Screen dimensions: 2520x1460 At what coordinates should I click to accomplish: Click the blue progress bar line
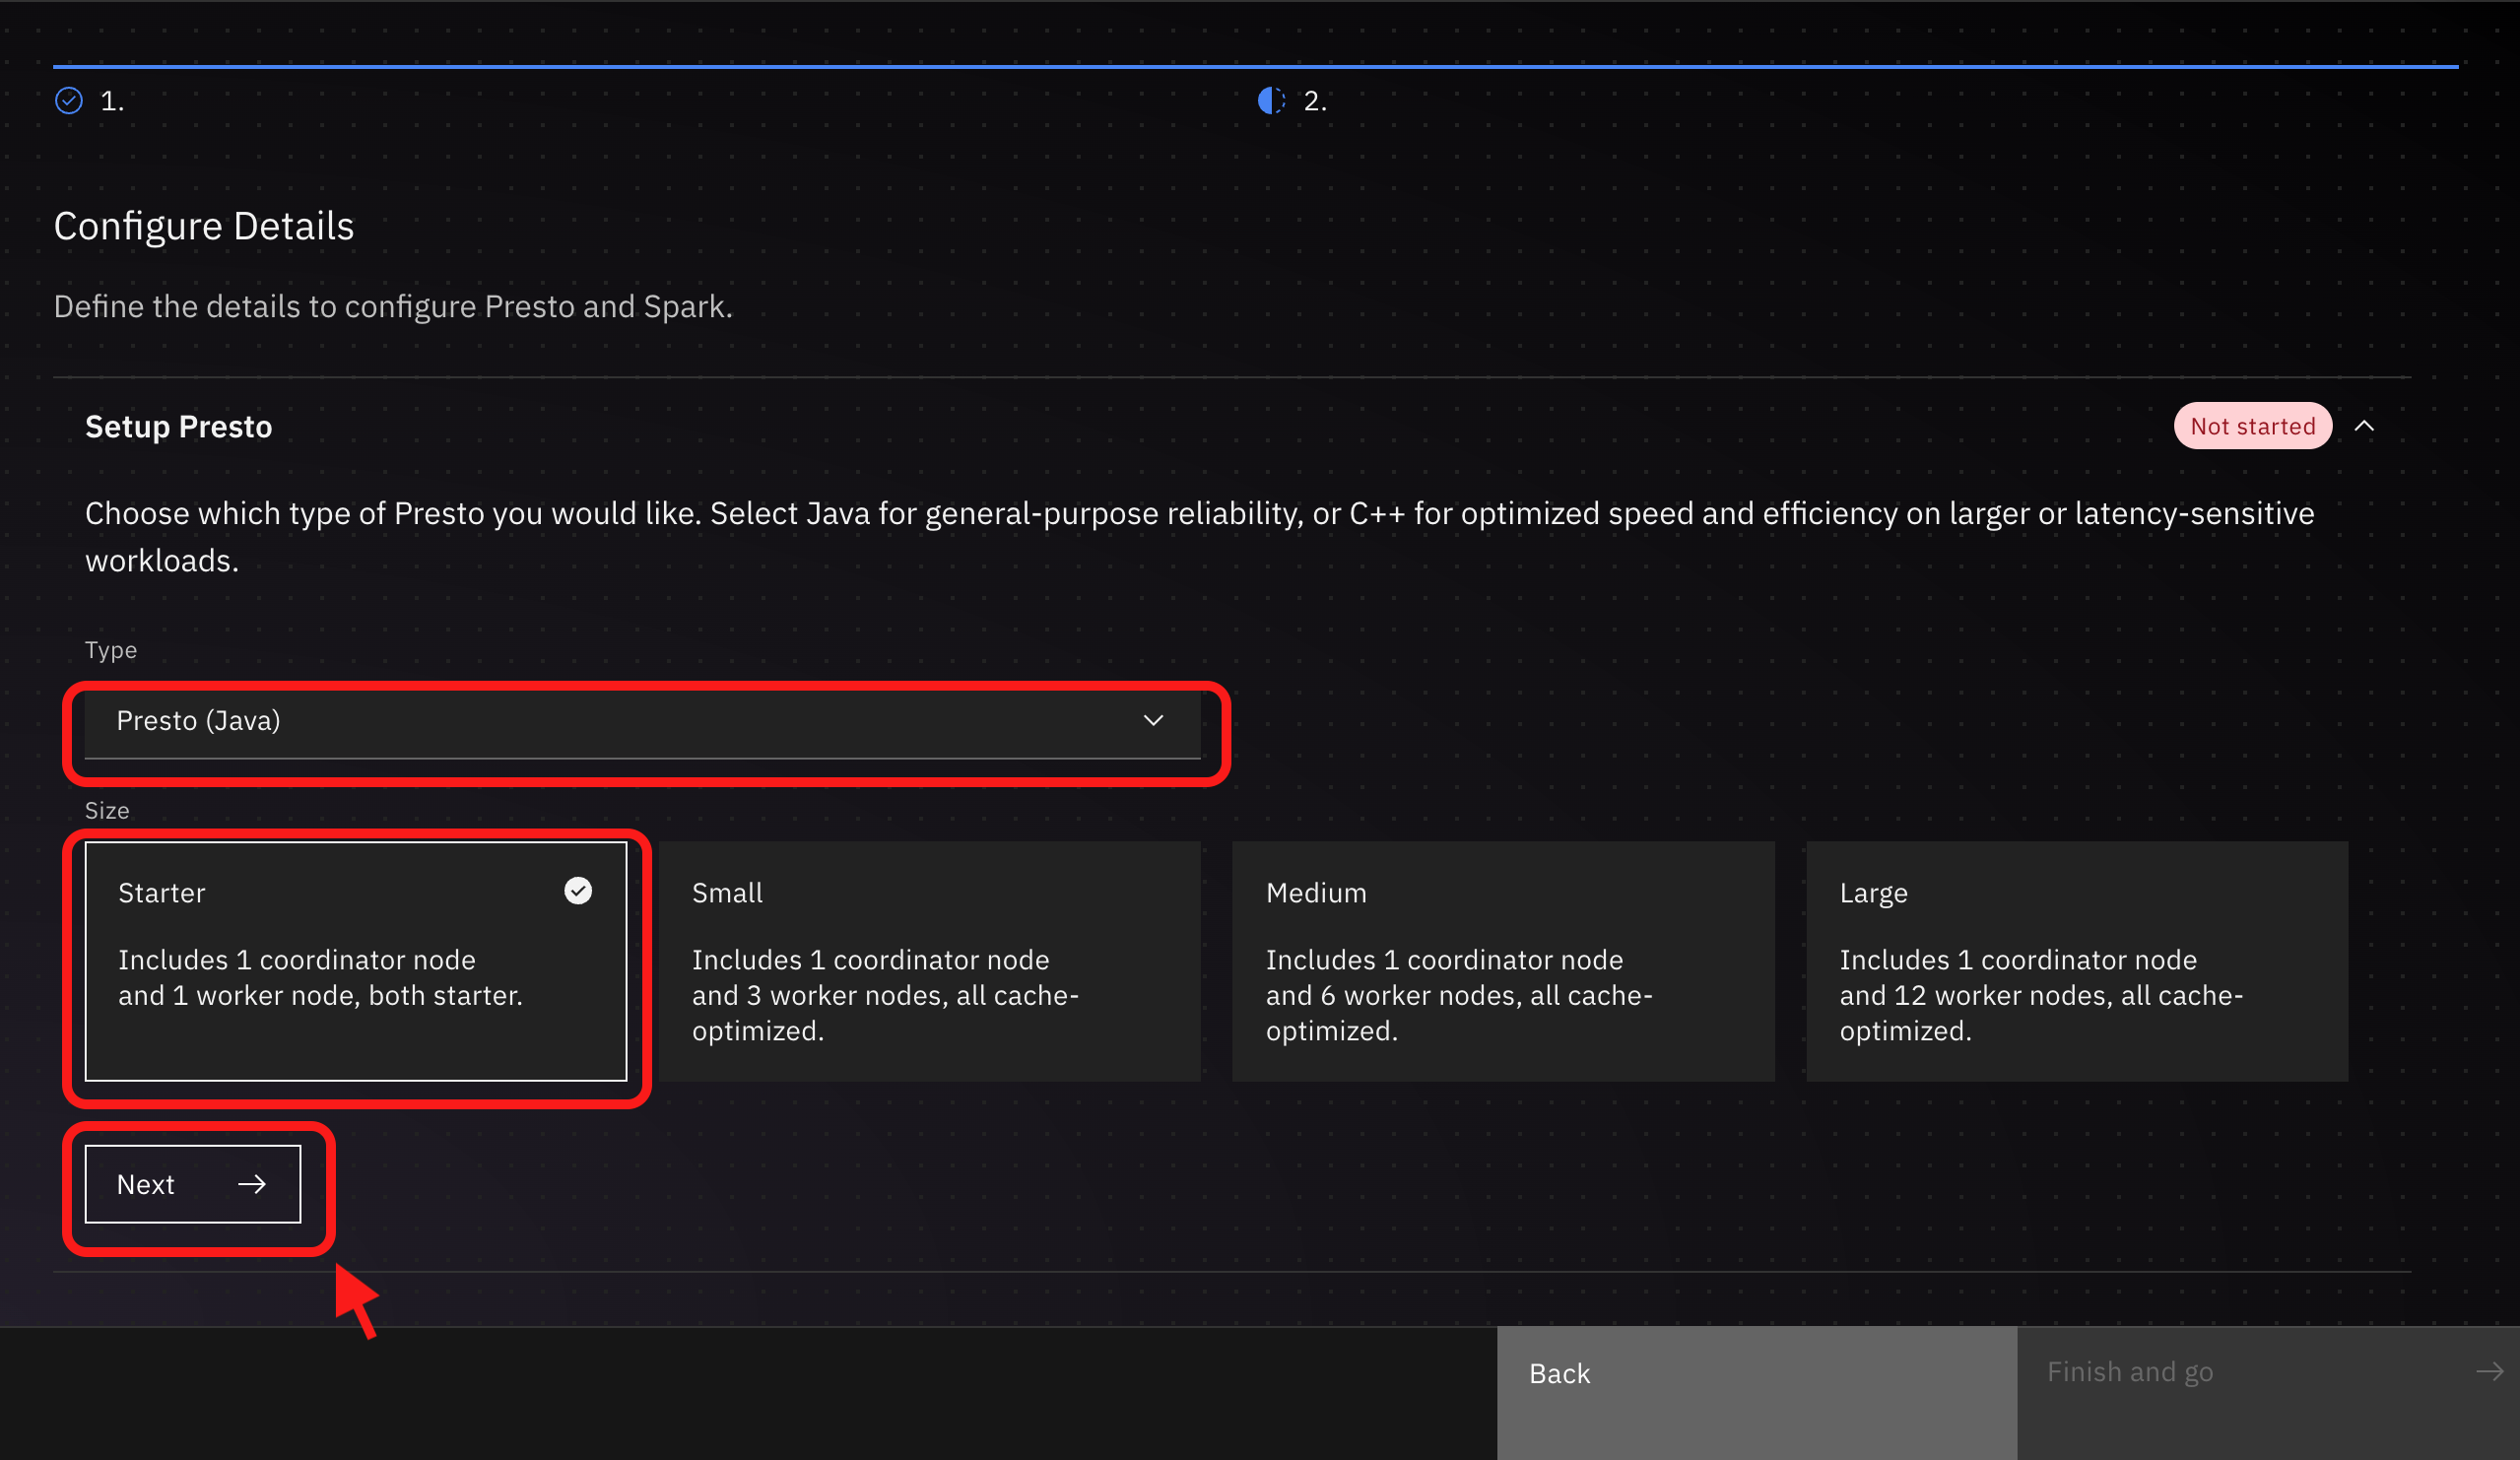pyautogui.click(x=1256, y=67)
